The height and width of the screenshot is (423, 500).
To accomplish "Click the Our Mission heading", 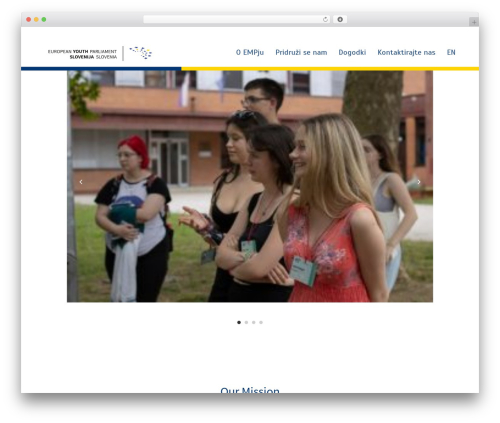I will pyautogui.click(x=250, y=390).
